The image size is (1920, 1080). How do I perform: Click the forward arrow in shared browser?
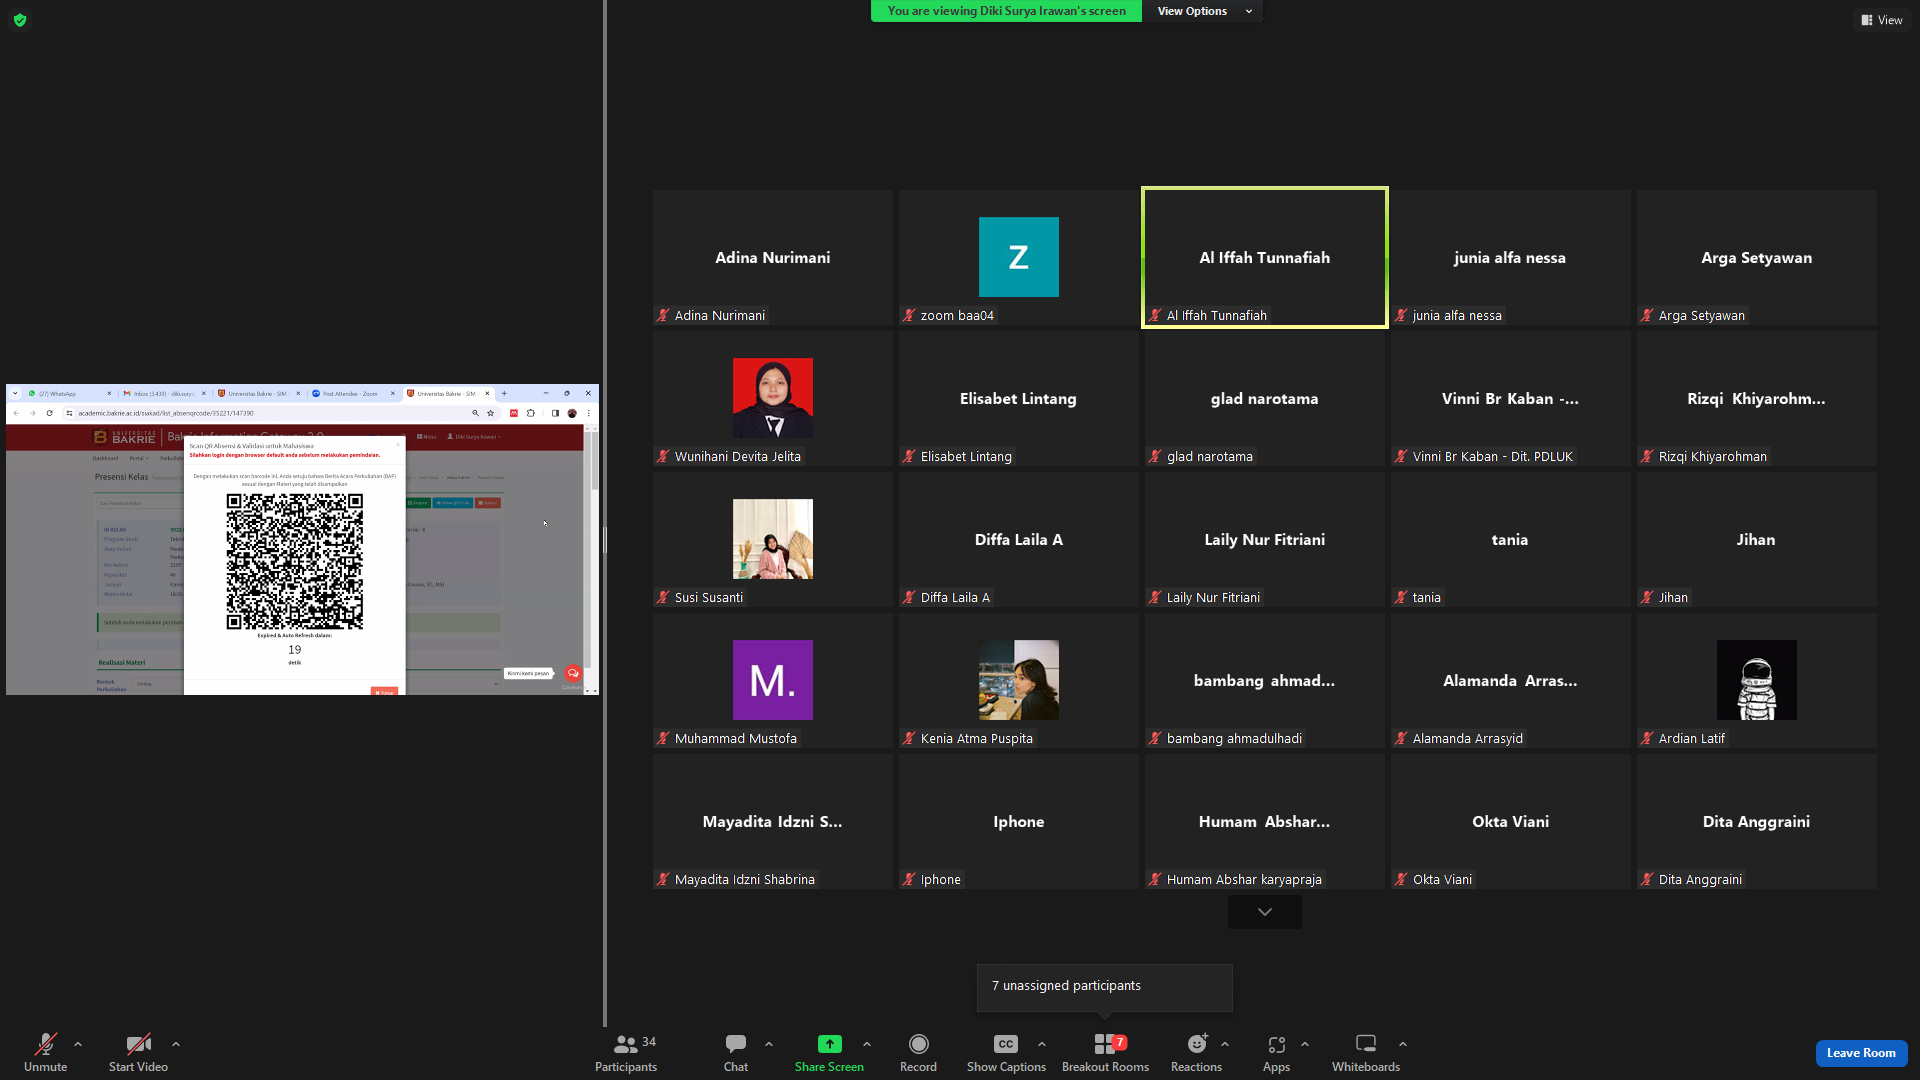[32, 413]
